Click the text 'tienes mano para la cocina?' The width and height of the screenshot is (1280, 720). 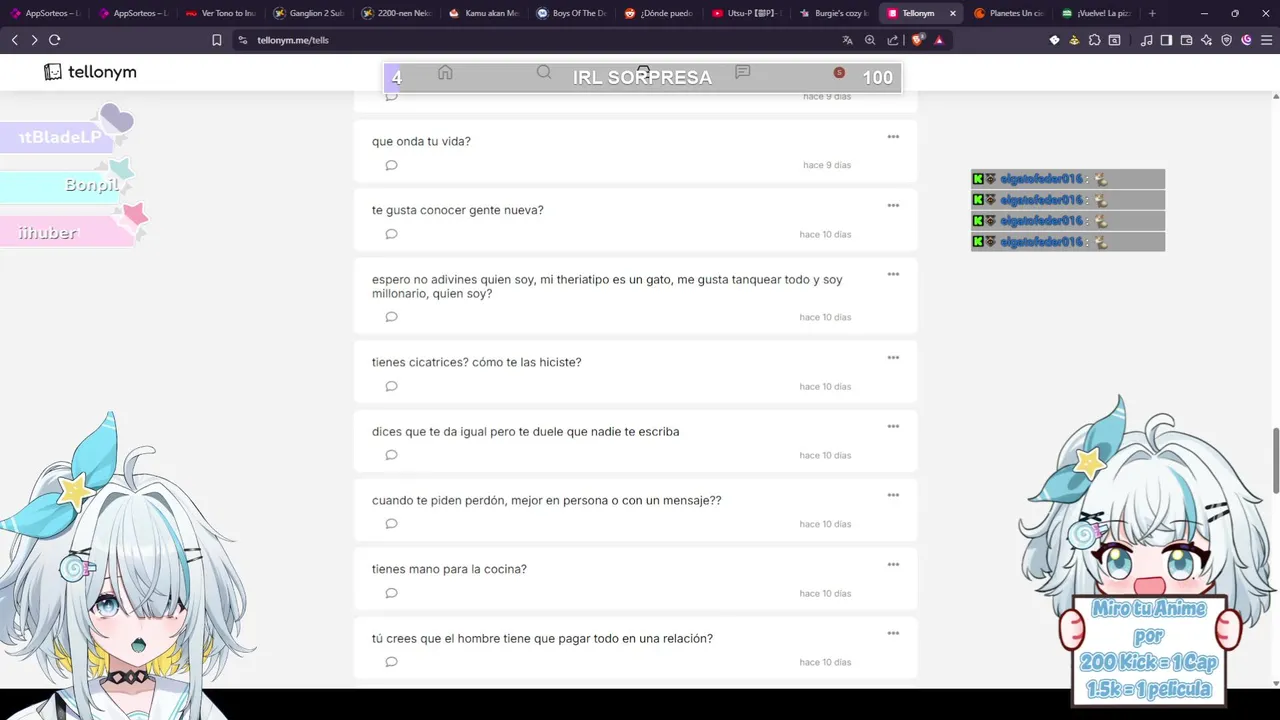449,569
